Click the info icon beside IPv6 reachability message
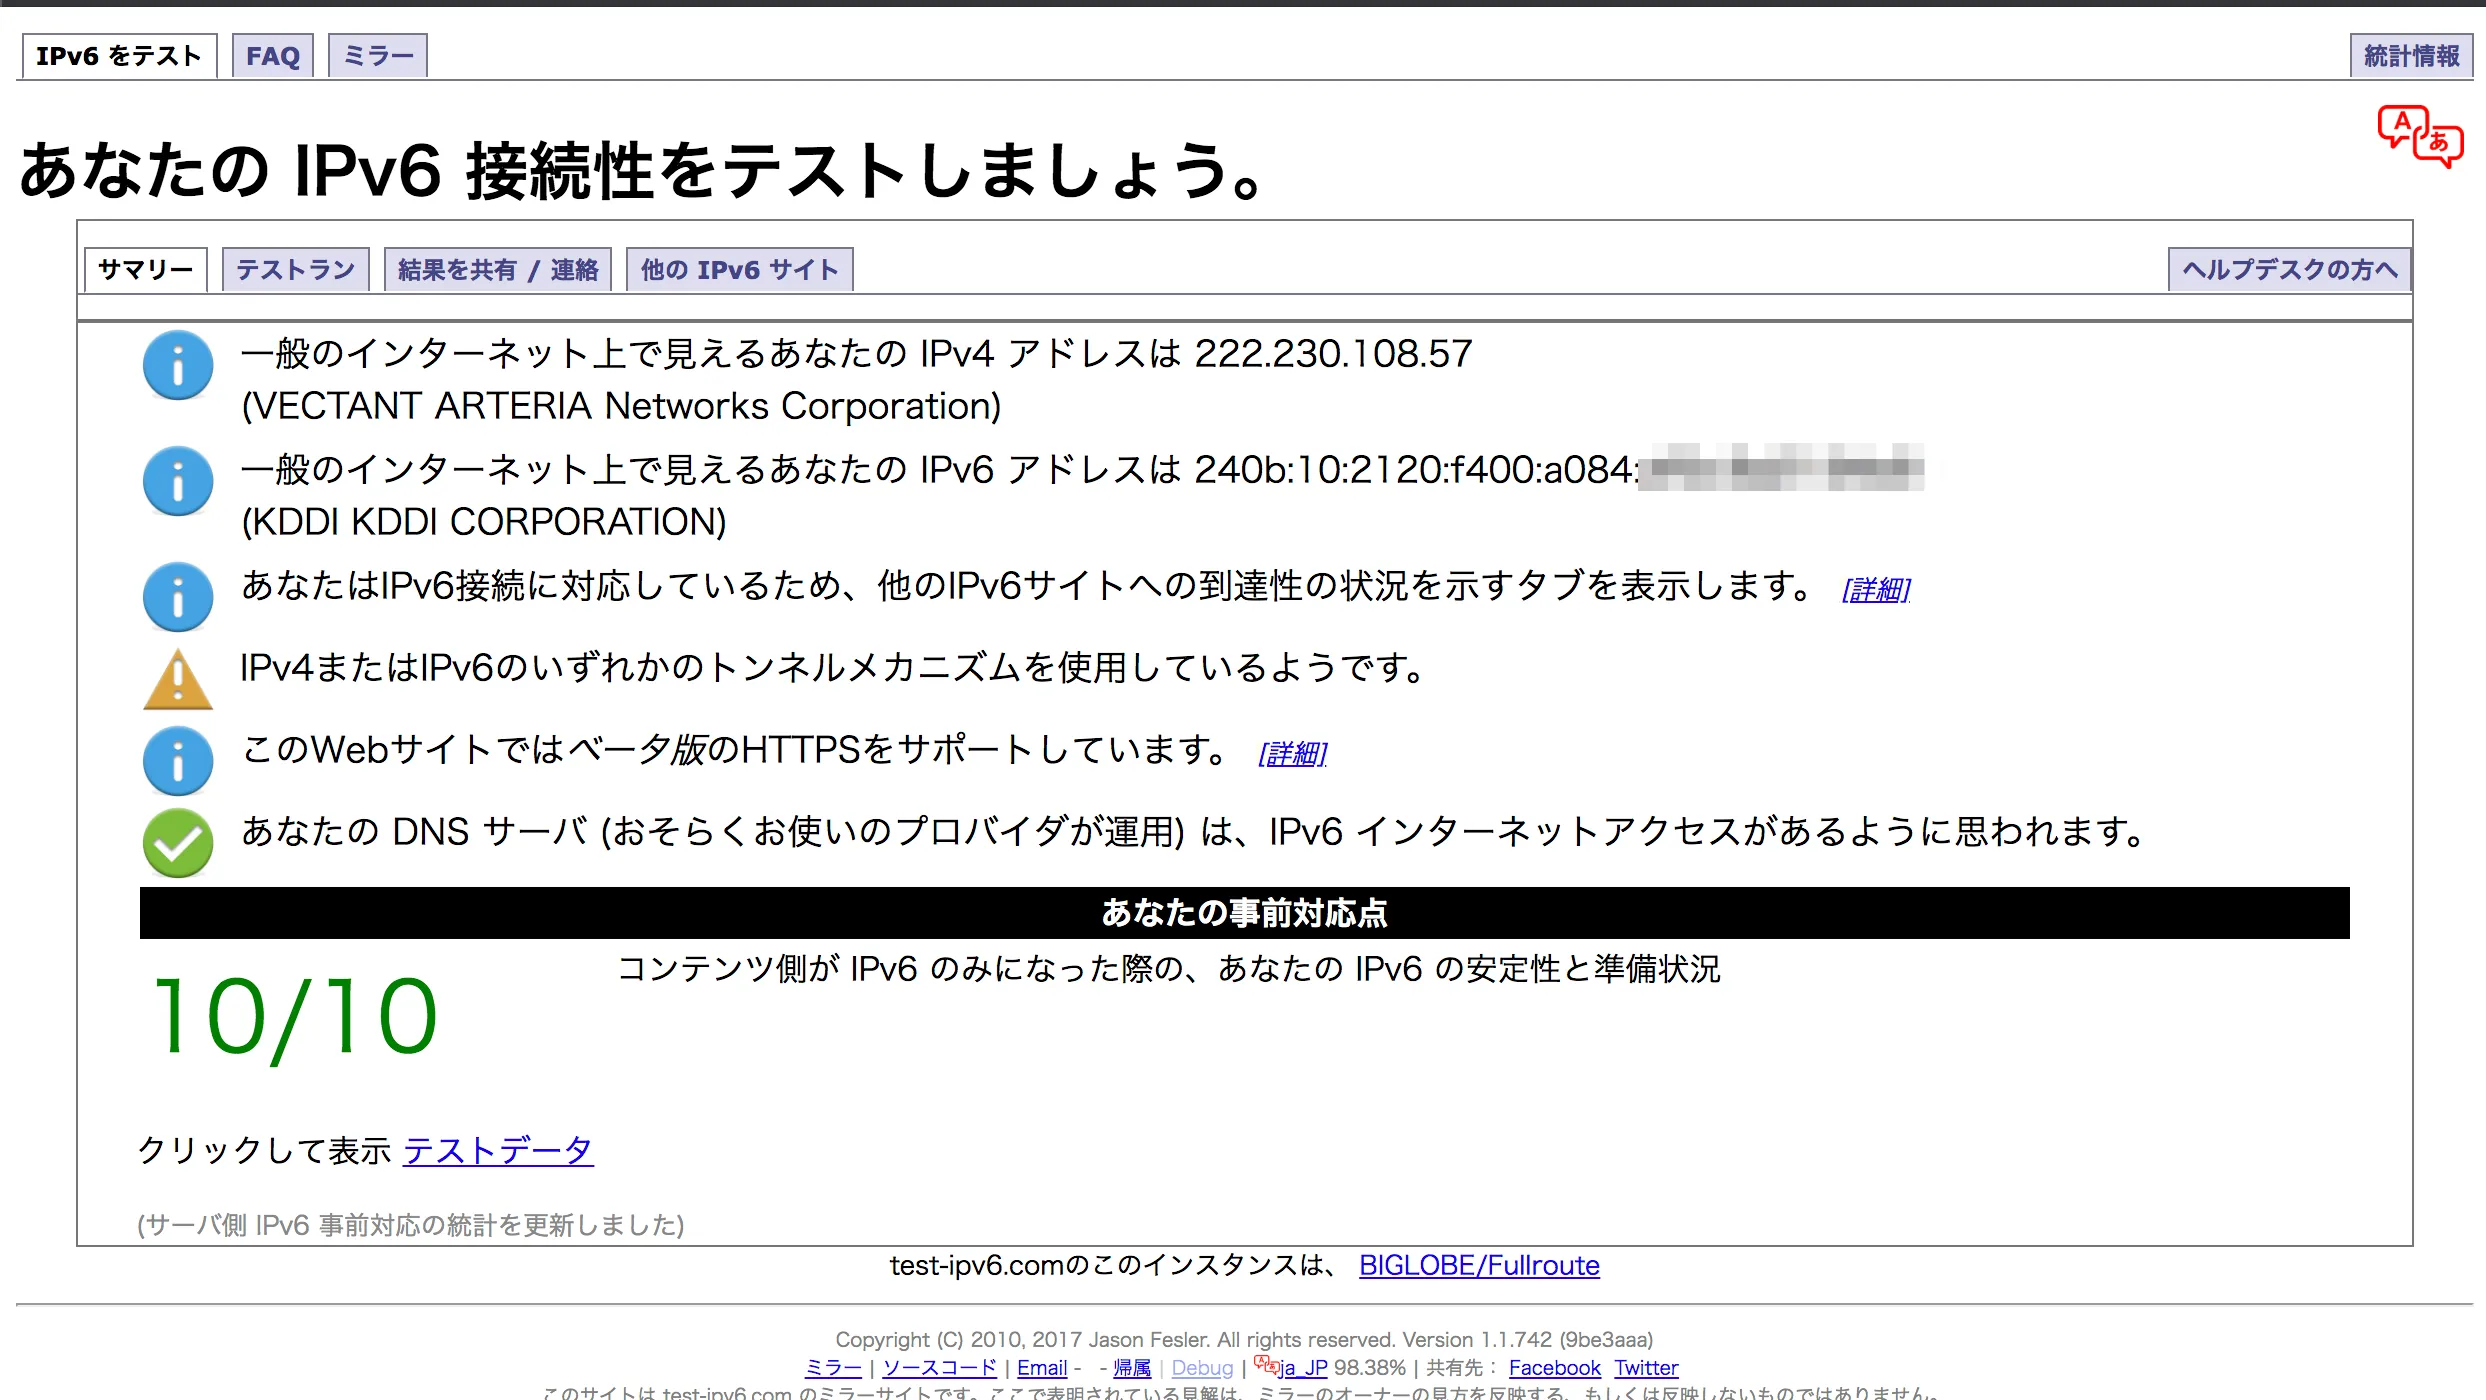2486x1400 pixels. coord(178,597)
